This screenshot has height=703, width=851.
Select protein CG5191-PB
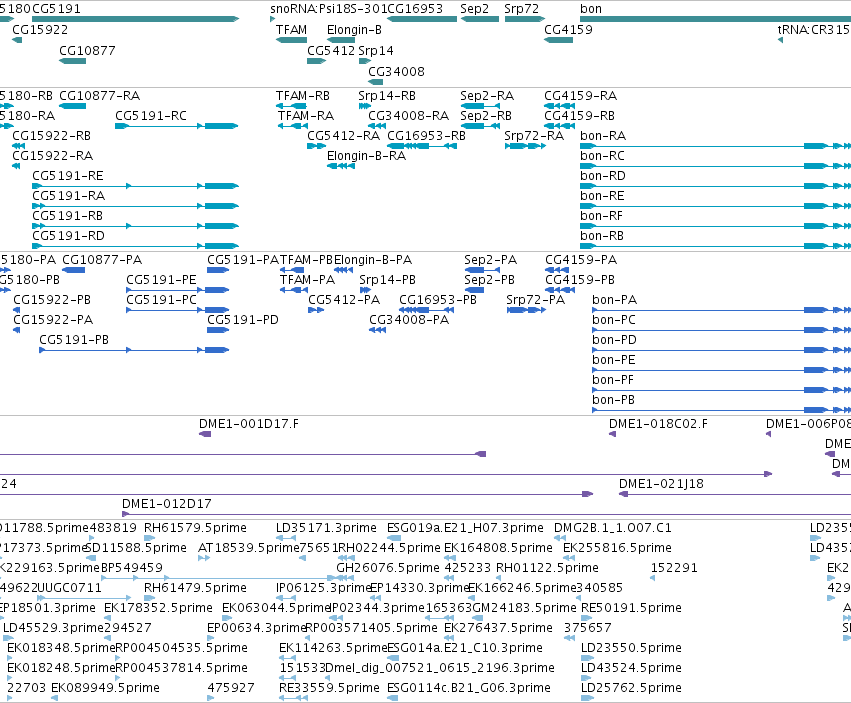click(x=74, y=340)
